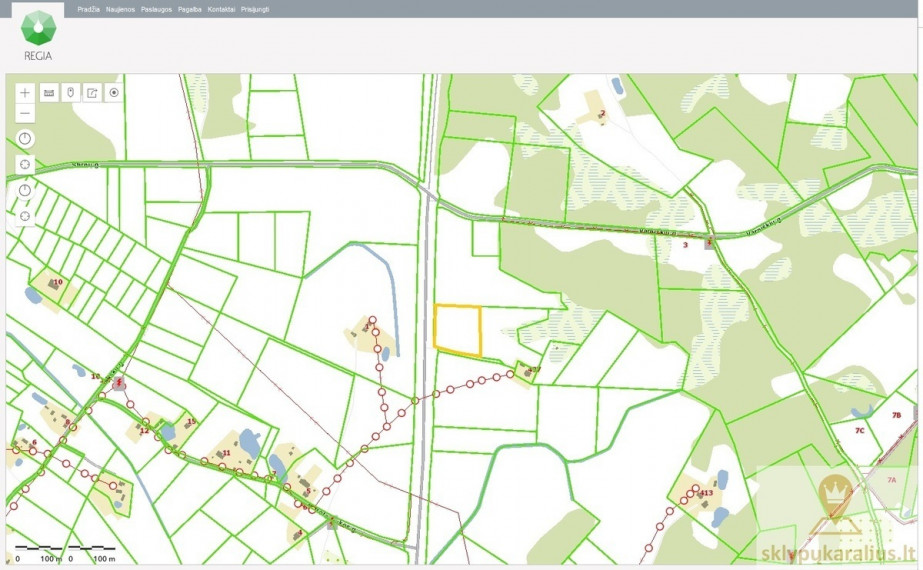Click building number 5 on the map
This screenshot has width=923, height=570.
[308, 491]
